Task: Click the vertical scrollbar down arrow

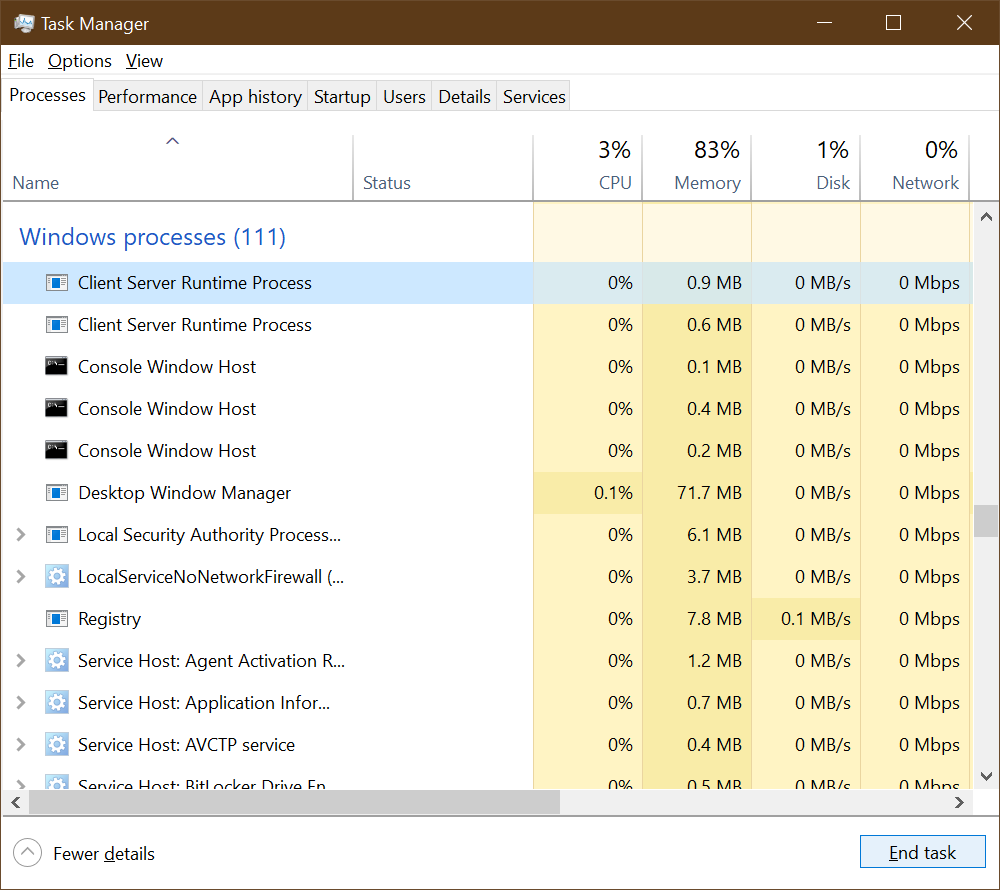Action: 986,776
